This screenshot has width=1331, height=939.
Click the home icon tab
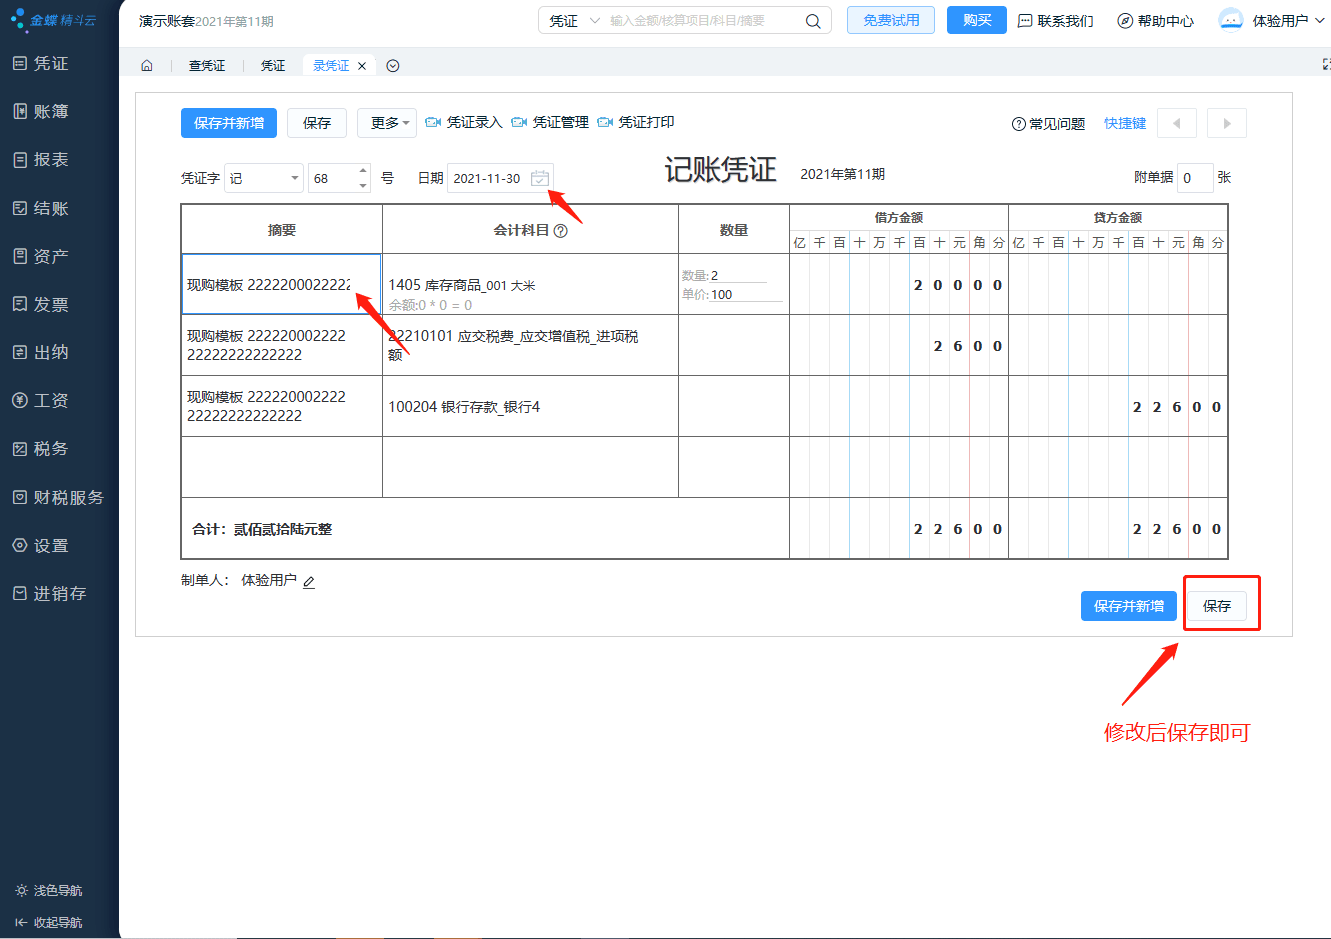[x=147, y=66]
